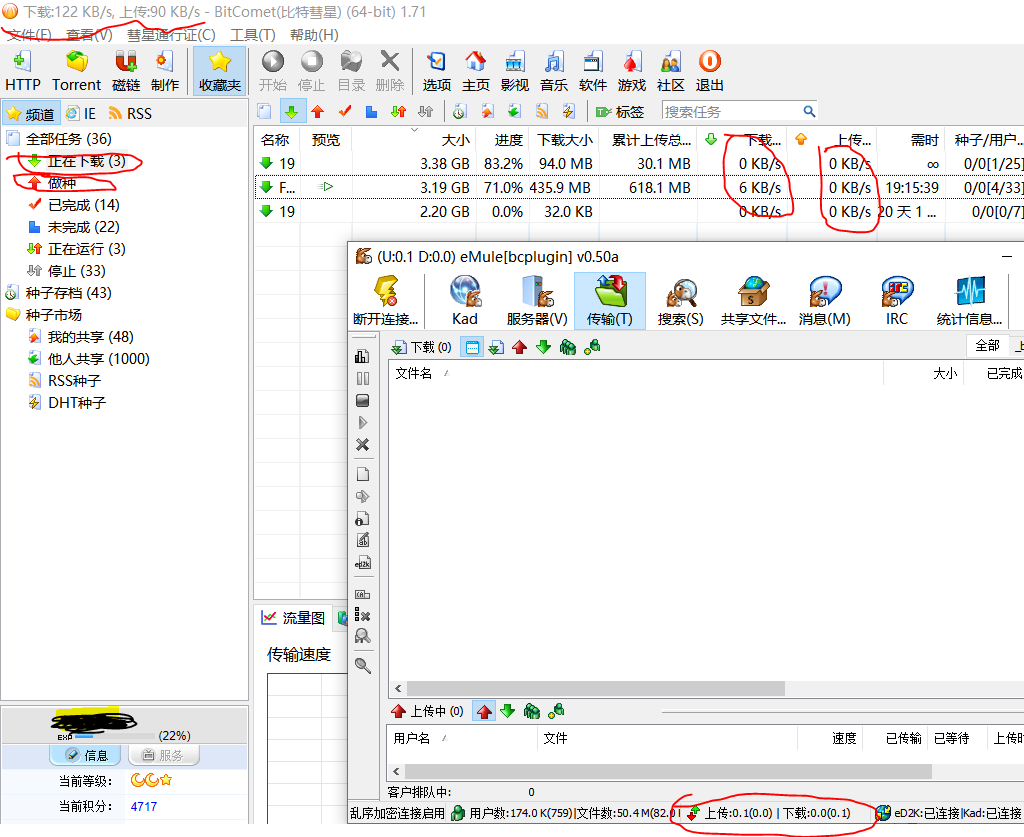Click the 信息 info button
Screen dimensions: 1024x837
point(86,755)
